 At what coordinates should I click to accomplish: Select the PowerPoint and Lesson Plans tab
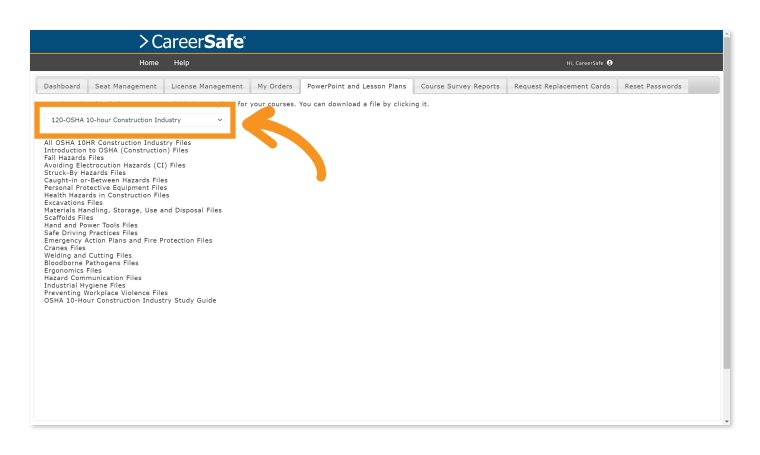click(x=357, y=86)
